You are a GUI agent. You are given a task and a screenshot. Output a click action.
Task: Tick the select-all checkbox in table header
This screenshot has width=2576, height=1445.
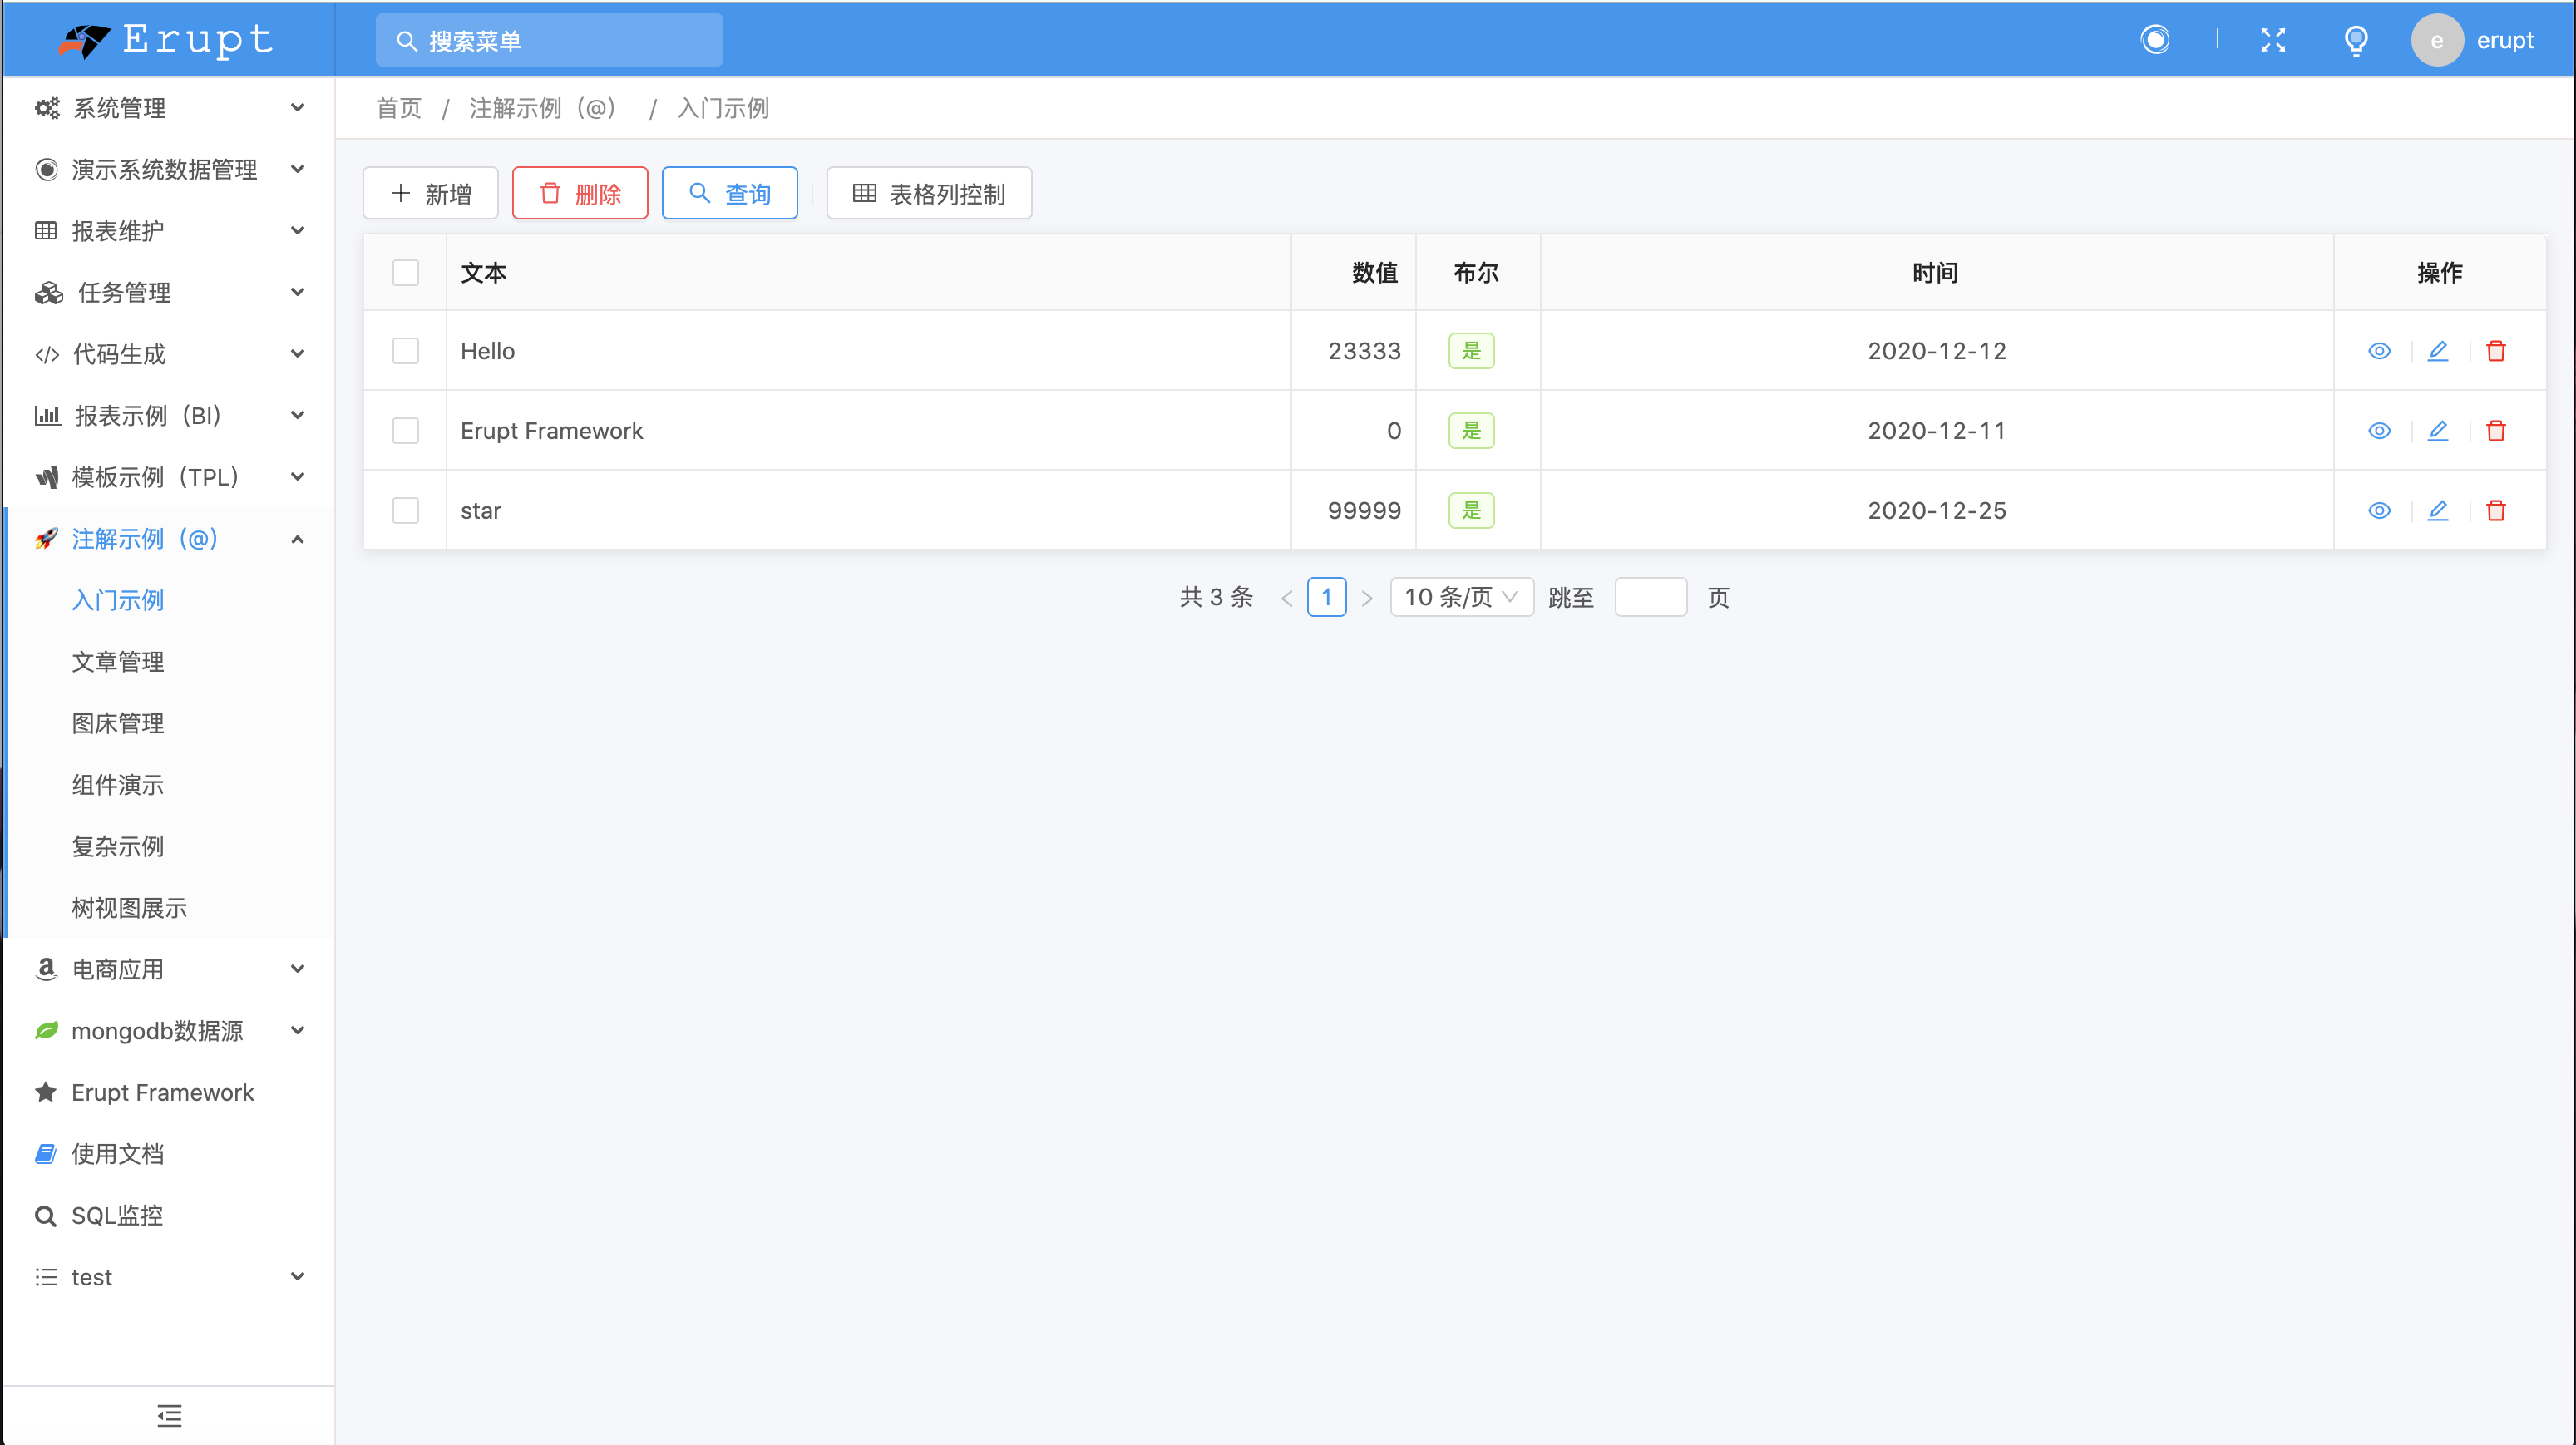405,272
